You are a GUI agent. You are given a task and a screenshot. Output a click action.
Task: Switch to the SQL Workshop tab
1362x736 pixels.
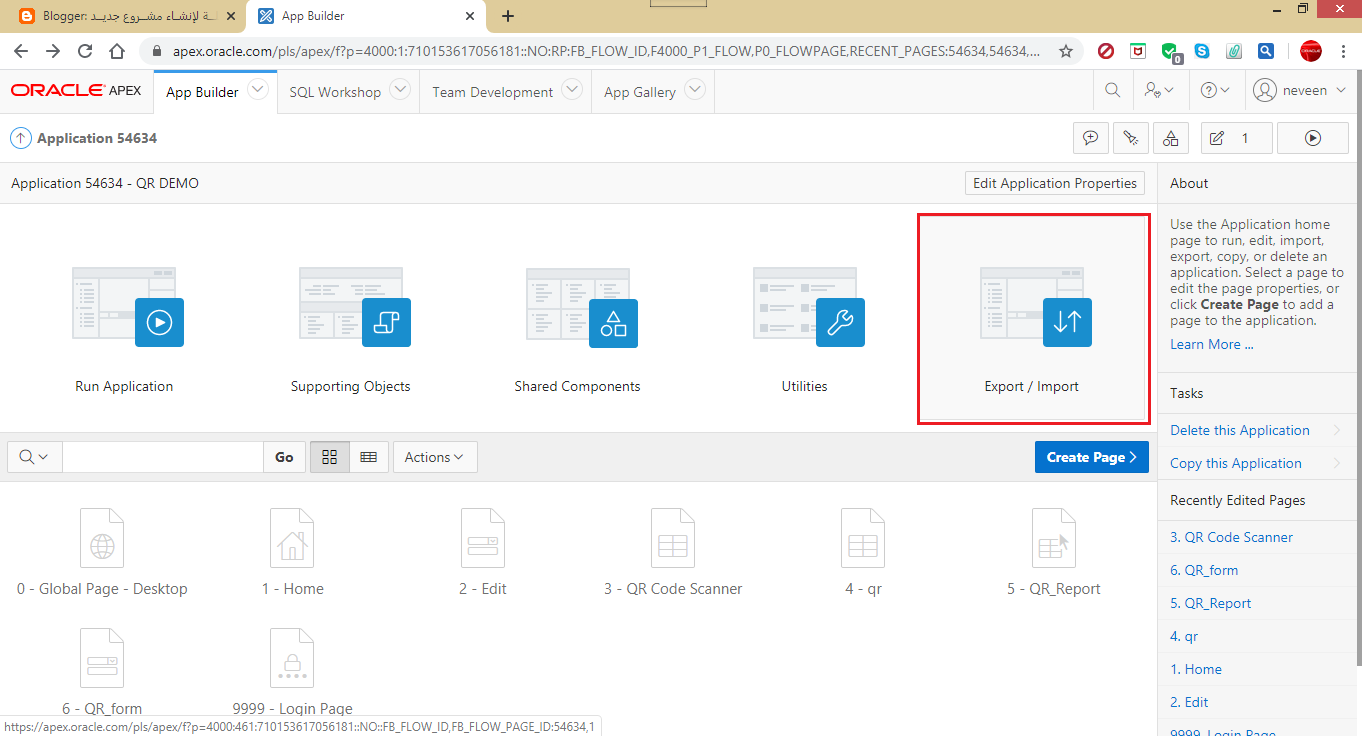(337, 90)
